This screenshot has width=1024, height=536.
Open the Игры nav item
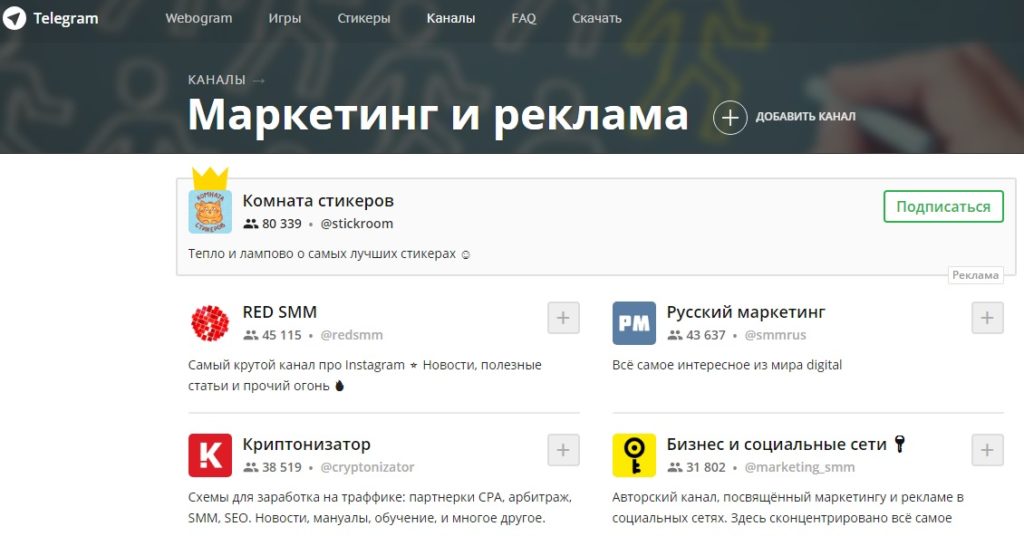point(285,18)
